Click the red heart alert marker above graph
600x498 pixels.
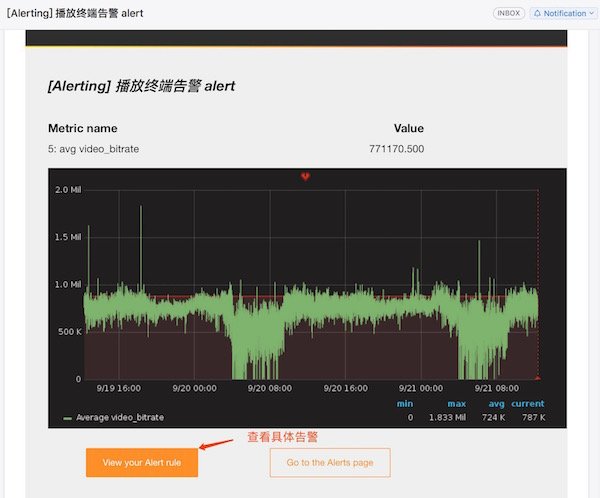[x=305, y=176]
